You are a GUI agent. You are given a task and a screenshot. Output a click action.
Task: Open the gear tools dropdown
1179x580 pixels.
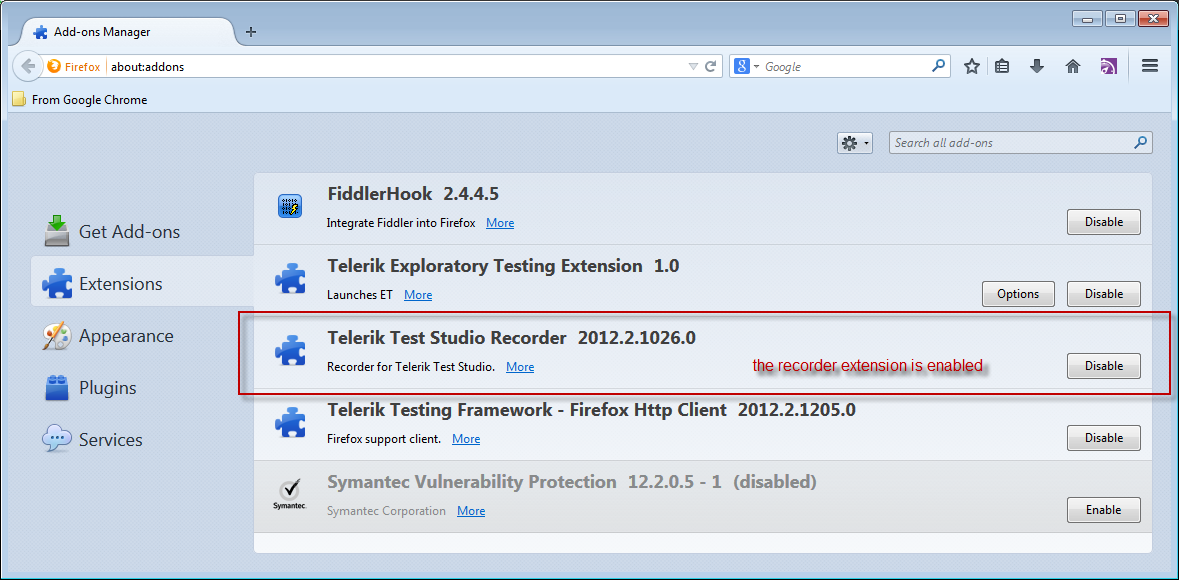pyautogui.click(x=855, y=143)
